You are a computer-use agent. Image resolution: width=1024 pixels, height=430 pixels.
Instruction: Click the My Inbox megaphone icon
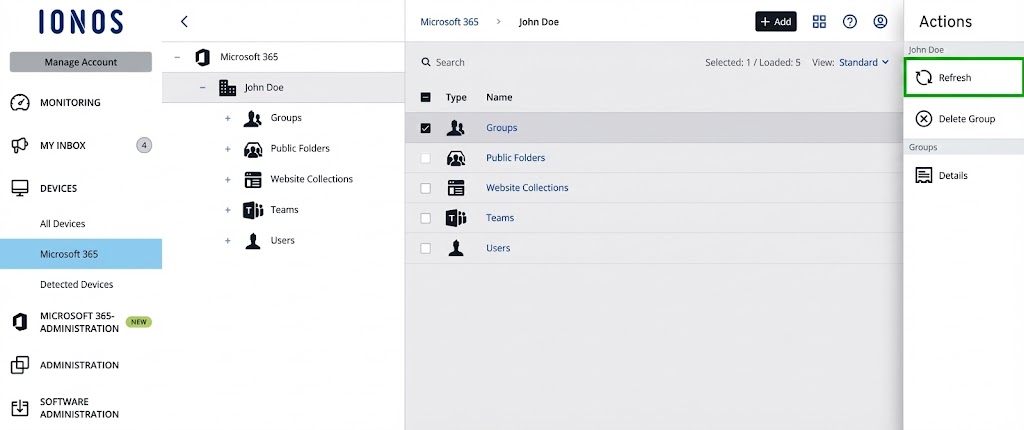click(x=20, y=145)
